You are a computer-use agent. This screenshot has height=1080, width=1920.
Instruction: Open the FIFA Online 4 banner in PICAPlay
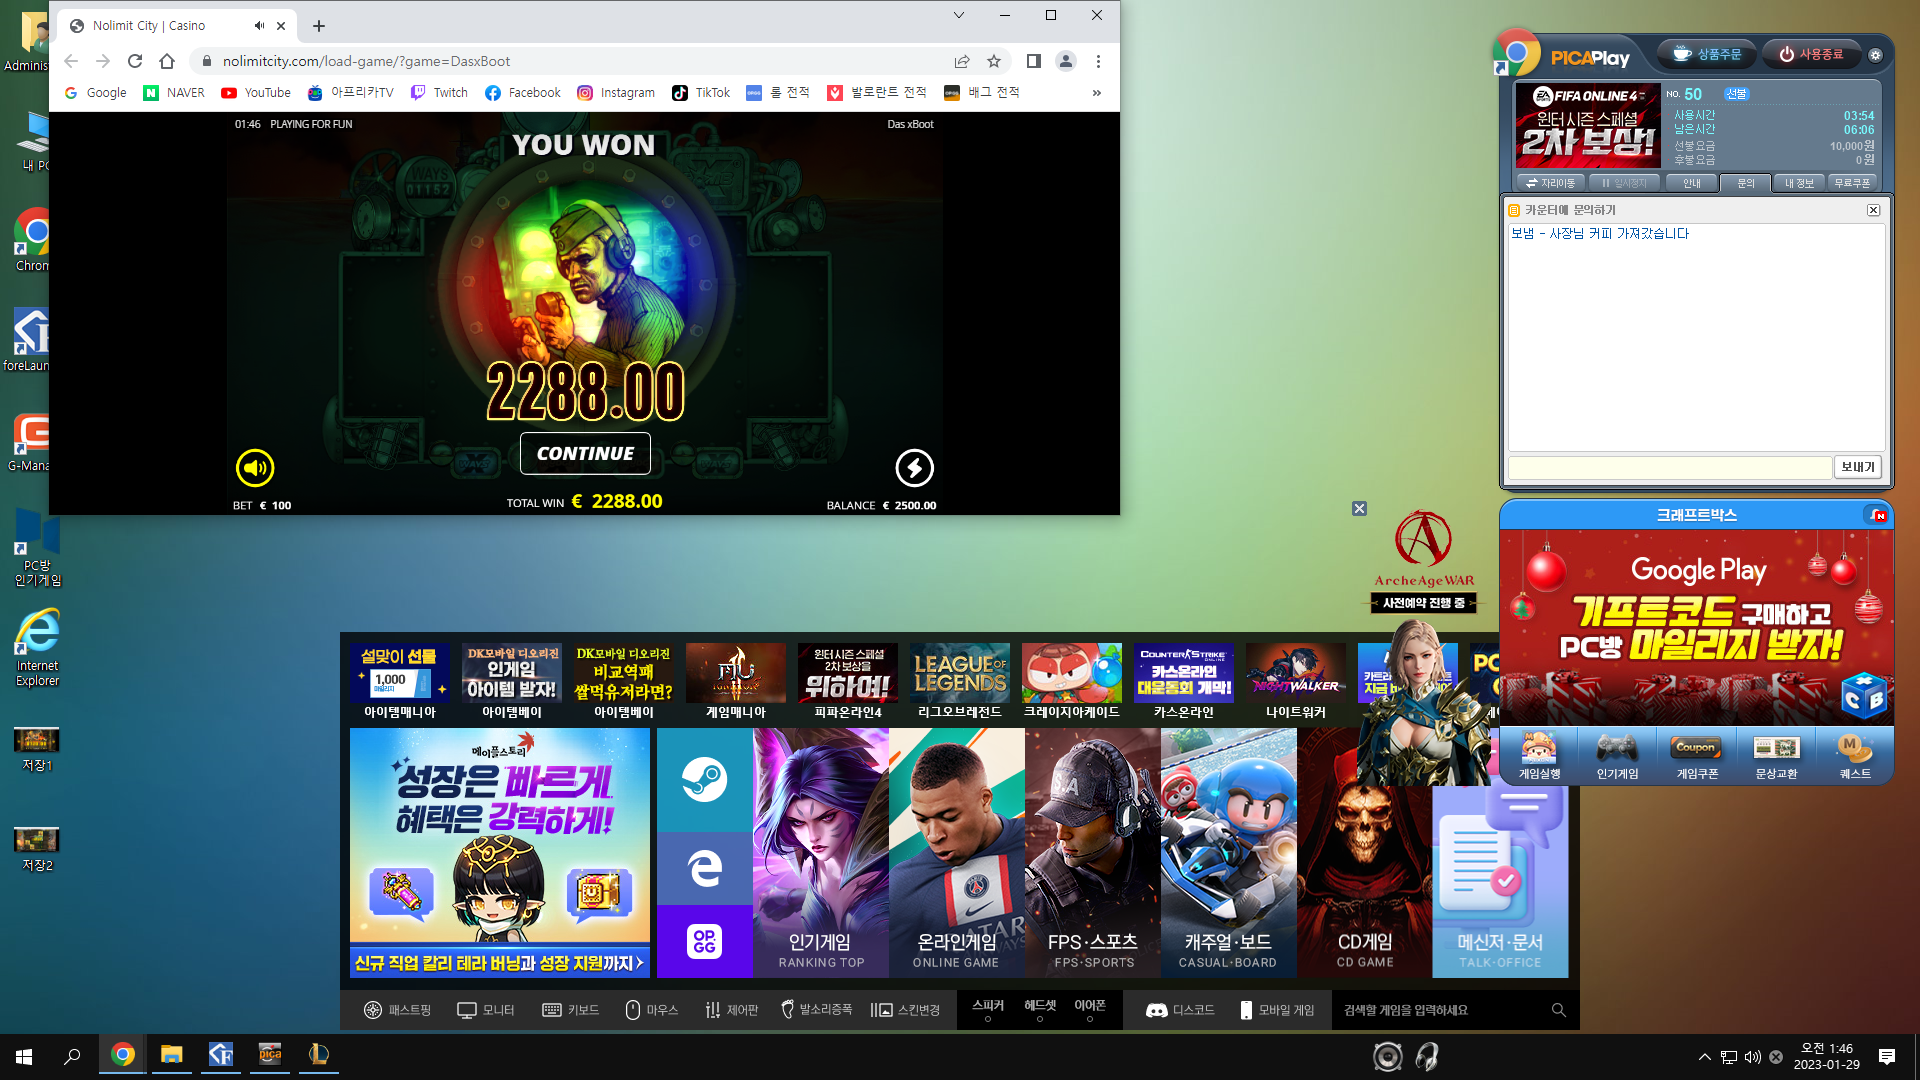(1588, 125)
